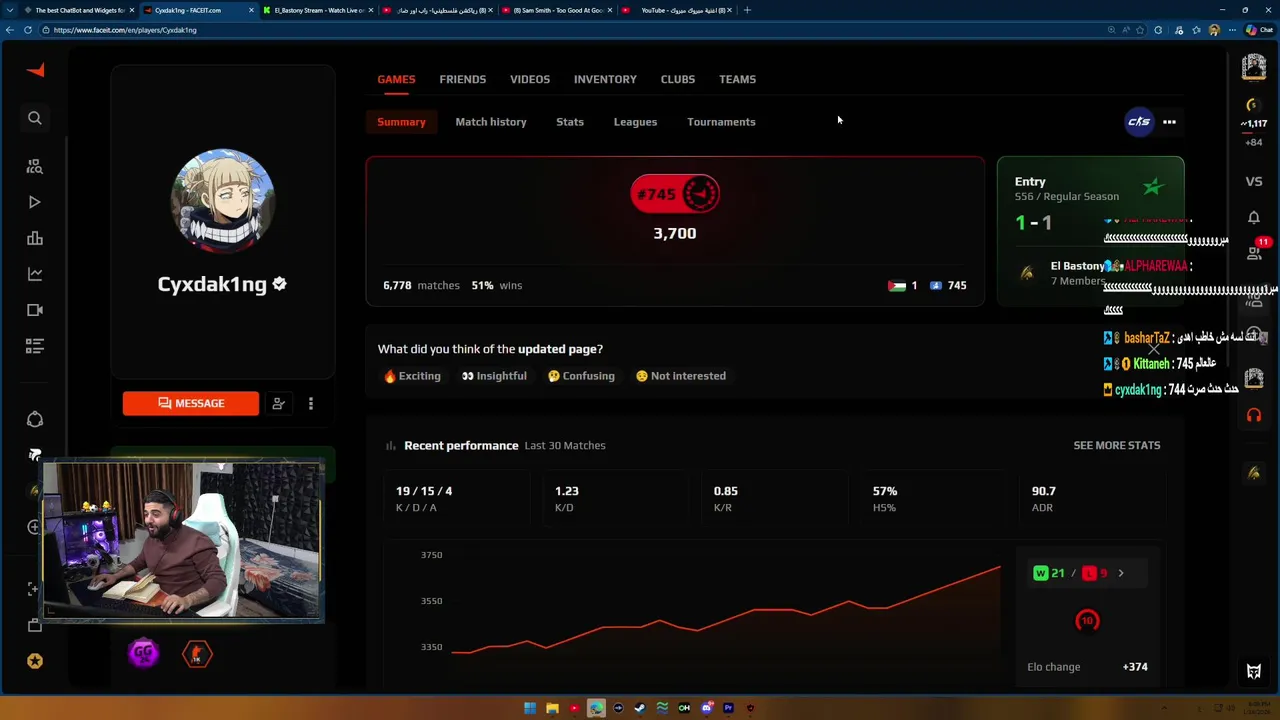Open the player finder icon in left sidebar

[x=35, y=166]
